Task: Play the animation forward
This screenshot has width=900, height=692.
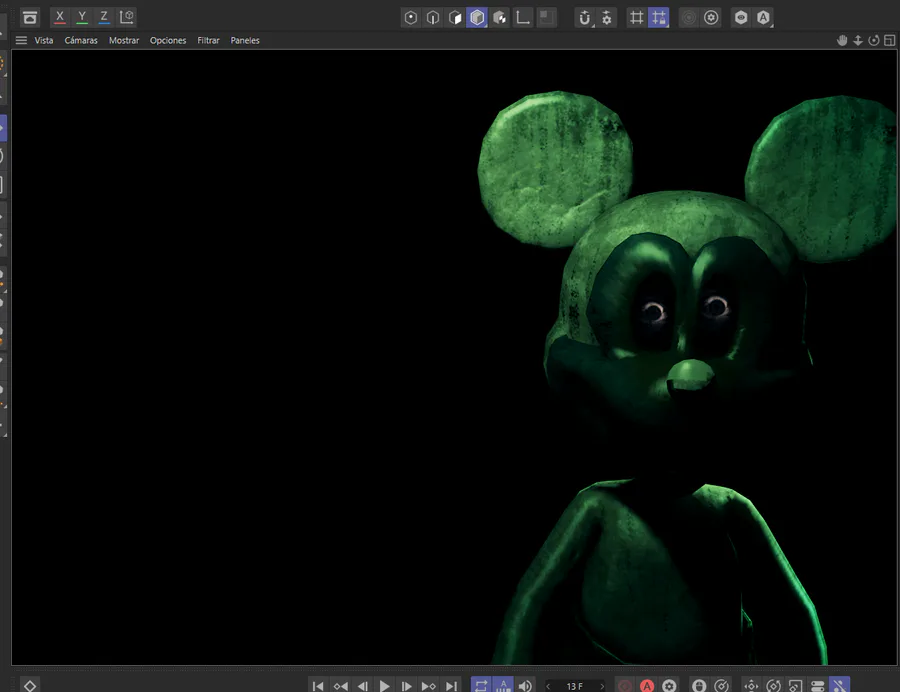Action: [x=384, y=686]
